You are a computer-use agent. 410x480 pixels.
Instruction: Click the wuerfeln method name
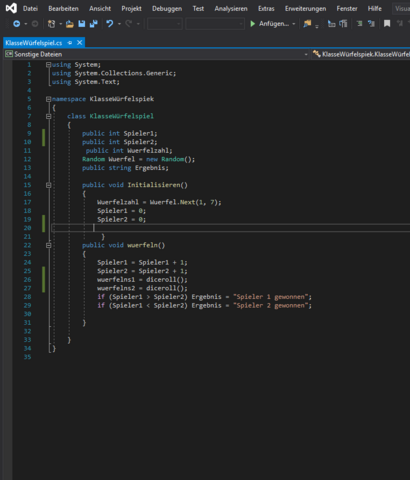pos(142,245)
